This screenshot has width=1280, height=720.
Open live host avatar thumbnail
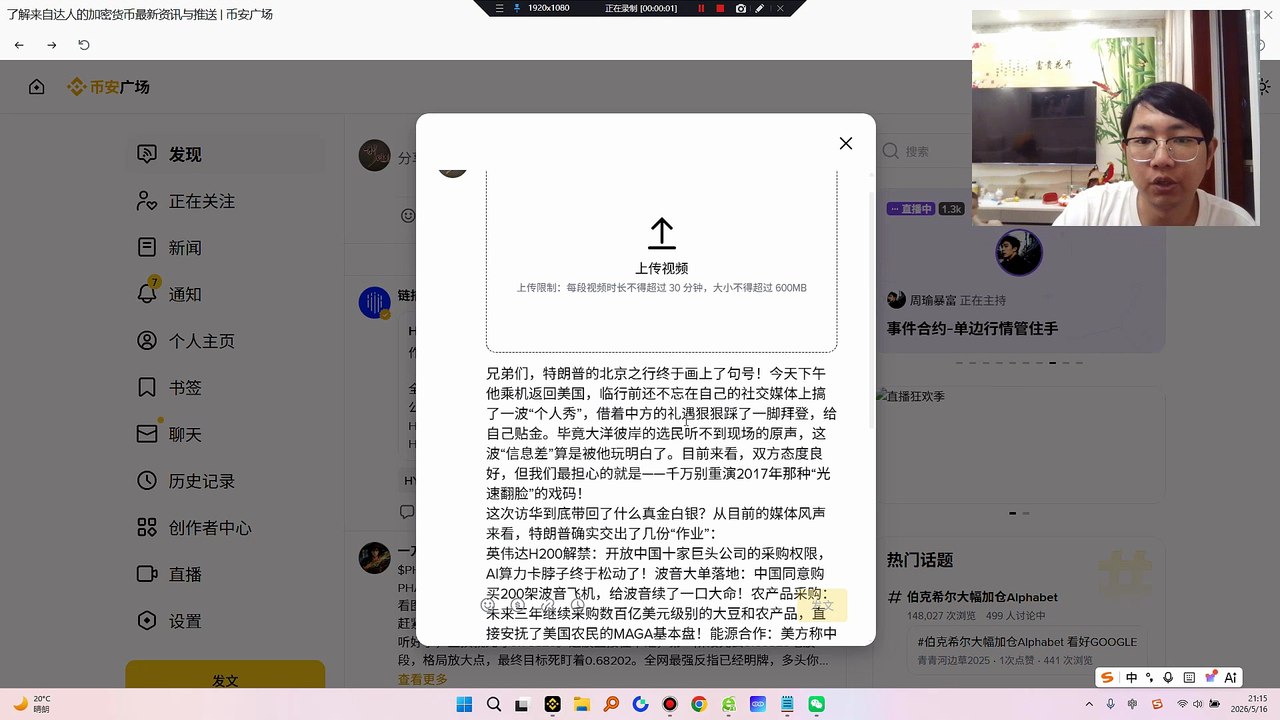[1019, 253]
